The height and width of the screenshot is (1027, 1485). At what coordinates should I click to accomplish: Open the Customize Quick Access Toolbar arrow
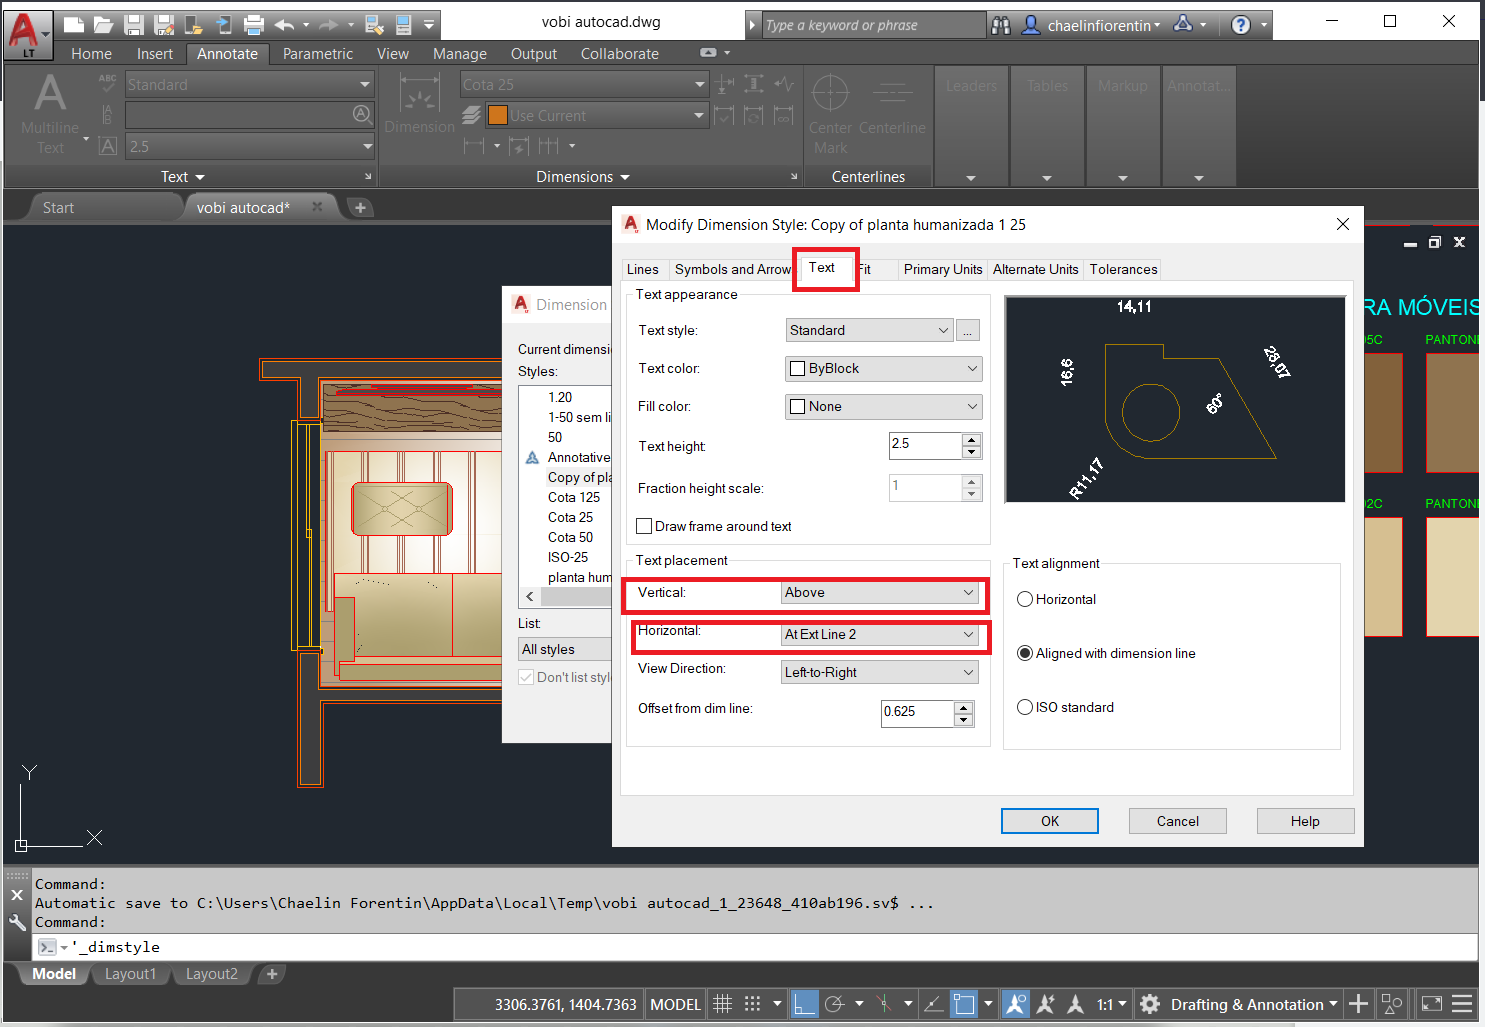tap(429, 25)
